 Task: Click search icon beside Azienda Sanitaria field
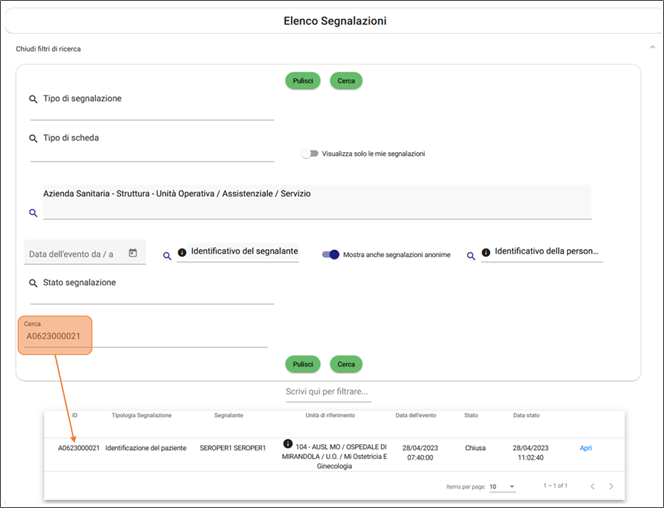[33, 213]
